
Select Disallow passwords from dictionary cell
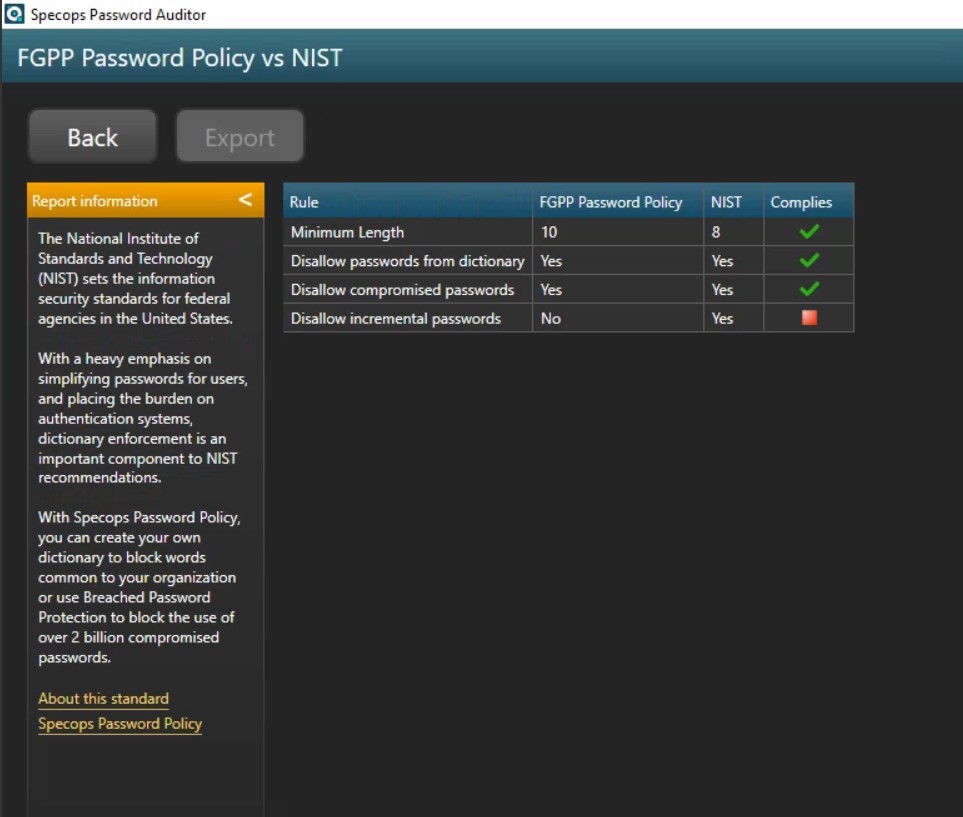pos(408,261)
